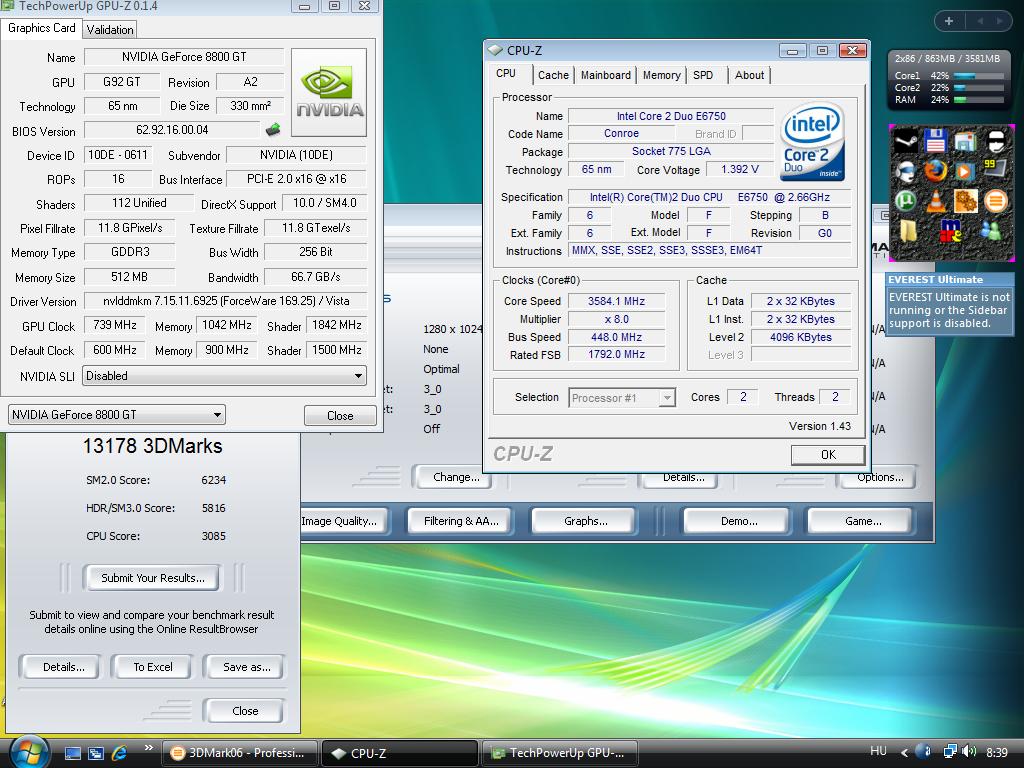Image resolution: width=1024 pixels, height=768 pixels.
Task: Click the Demo button in 3DMark06
Action: [x=739, y=521]
